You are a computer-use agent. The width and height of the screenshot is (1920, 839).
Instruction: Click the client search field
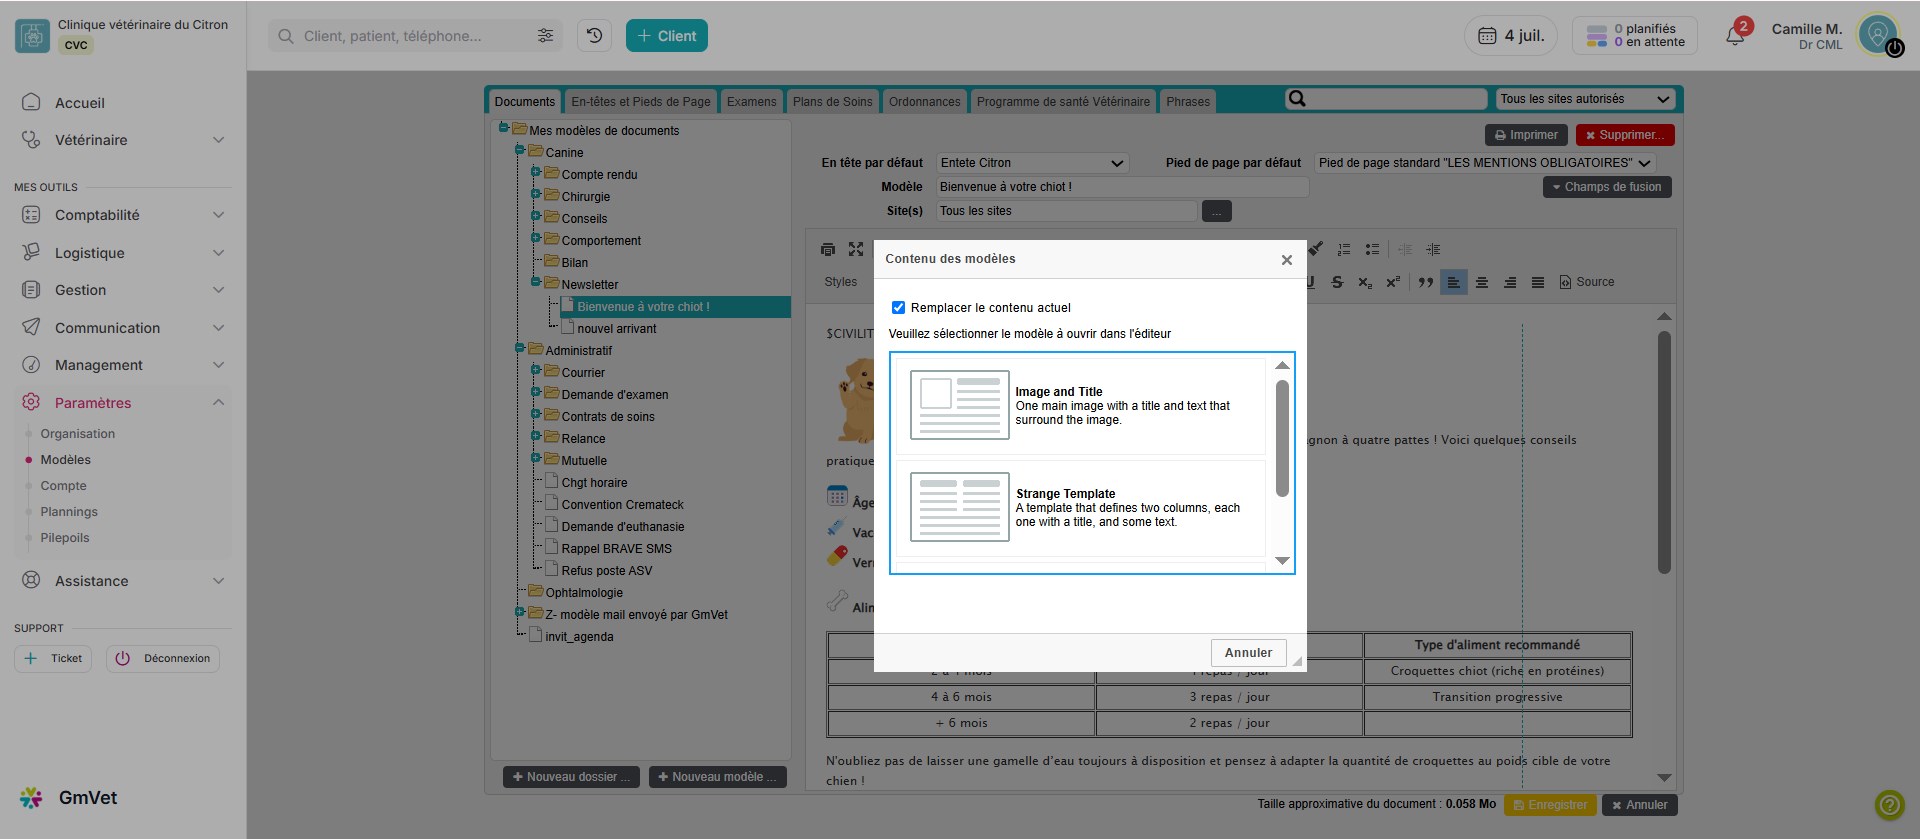tap(415, 36)
